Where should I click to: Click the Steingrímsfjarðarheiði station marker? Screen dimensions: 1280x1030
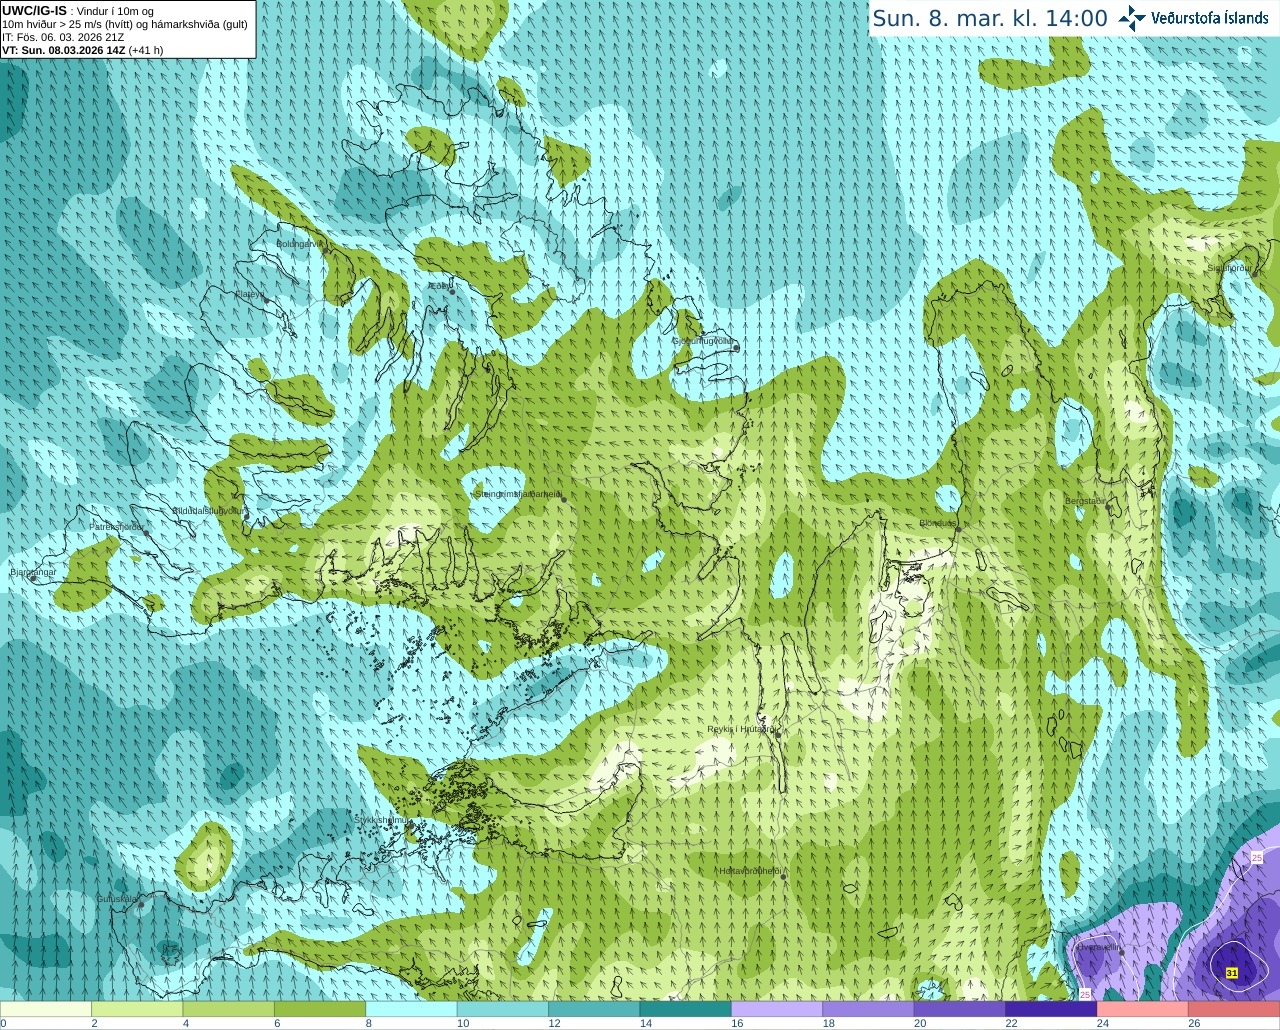(x=564, y=499)
